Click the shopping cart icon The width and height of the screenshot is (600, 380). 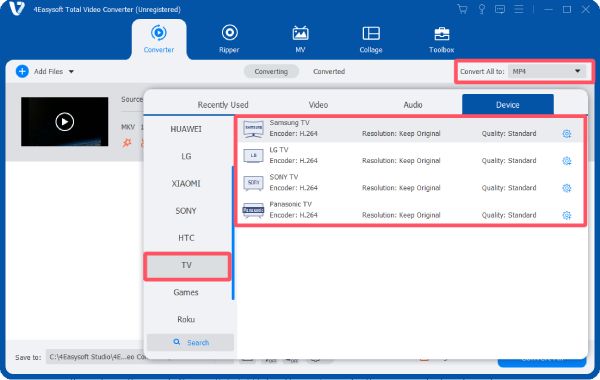(462, 9)
